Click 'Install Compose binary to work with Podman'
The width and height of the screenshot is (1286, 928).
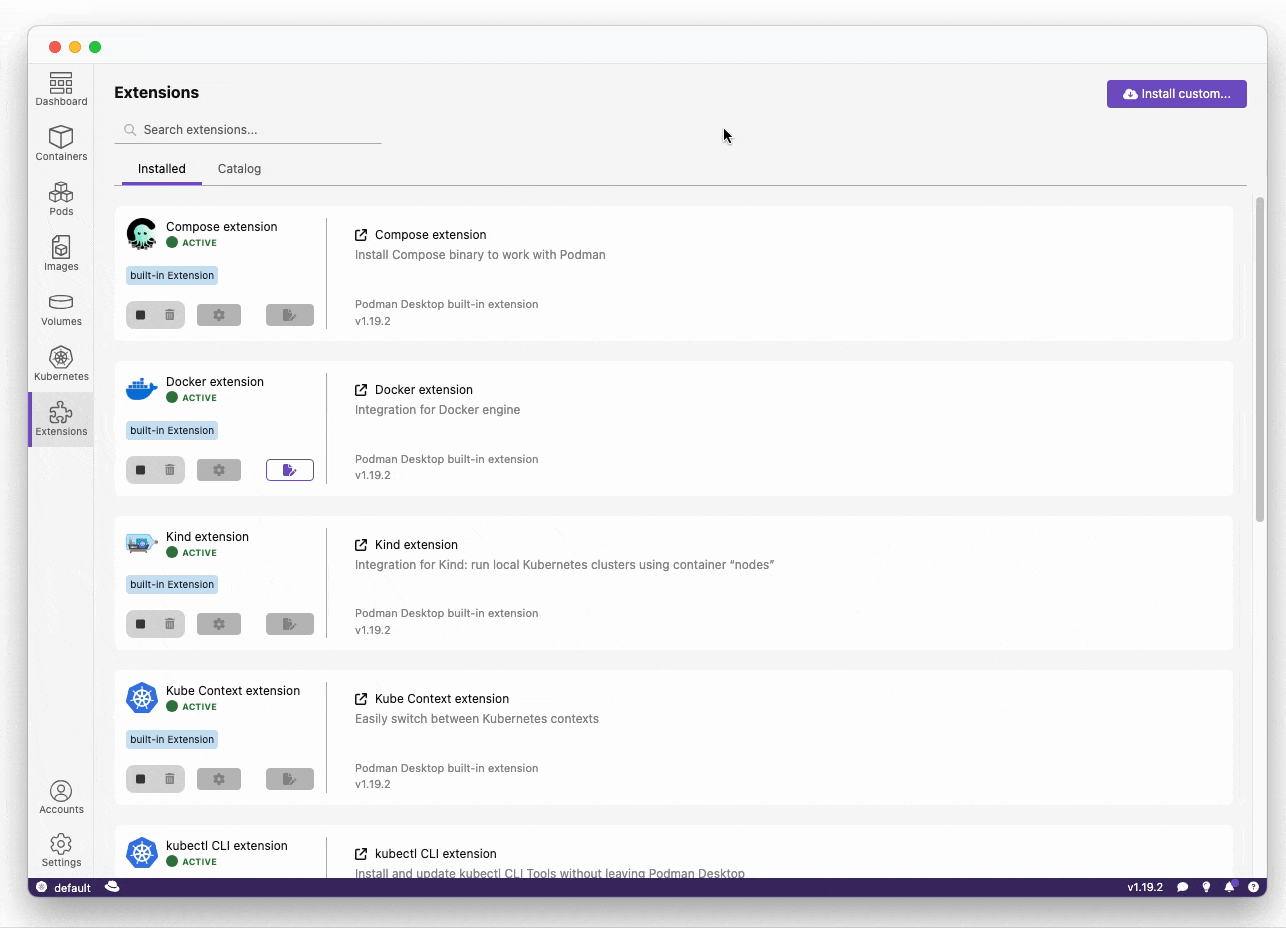point(480,255)
